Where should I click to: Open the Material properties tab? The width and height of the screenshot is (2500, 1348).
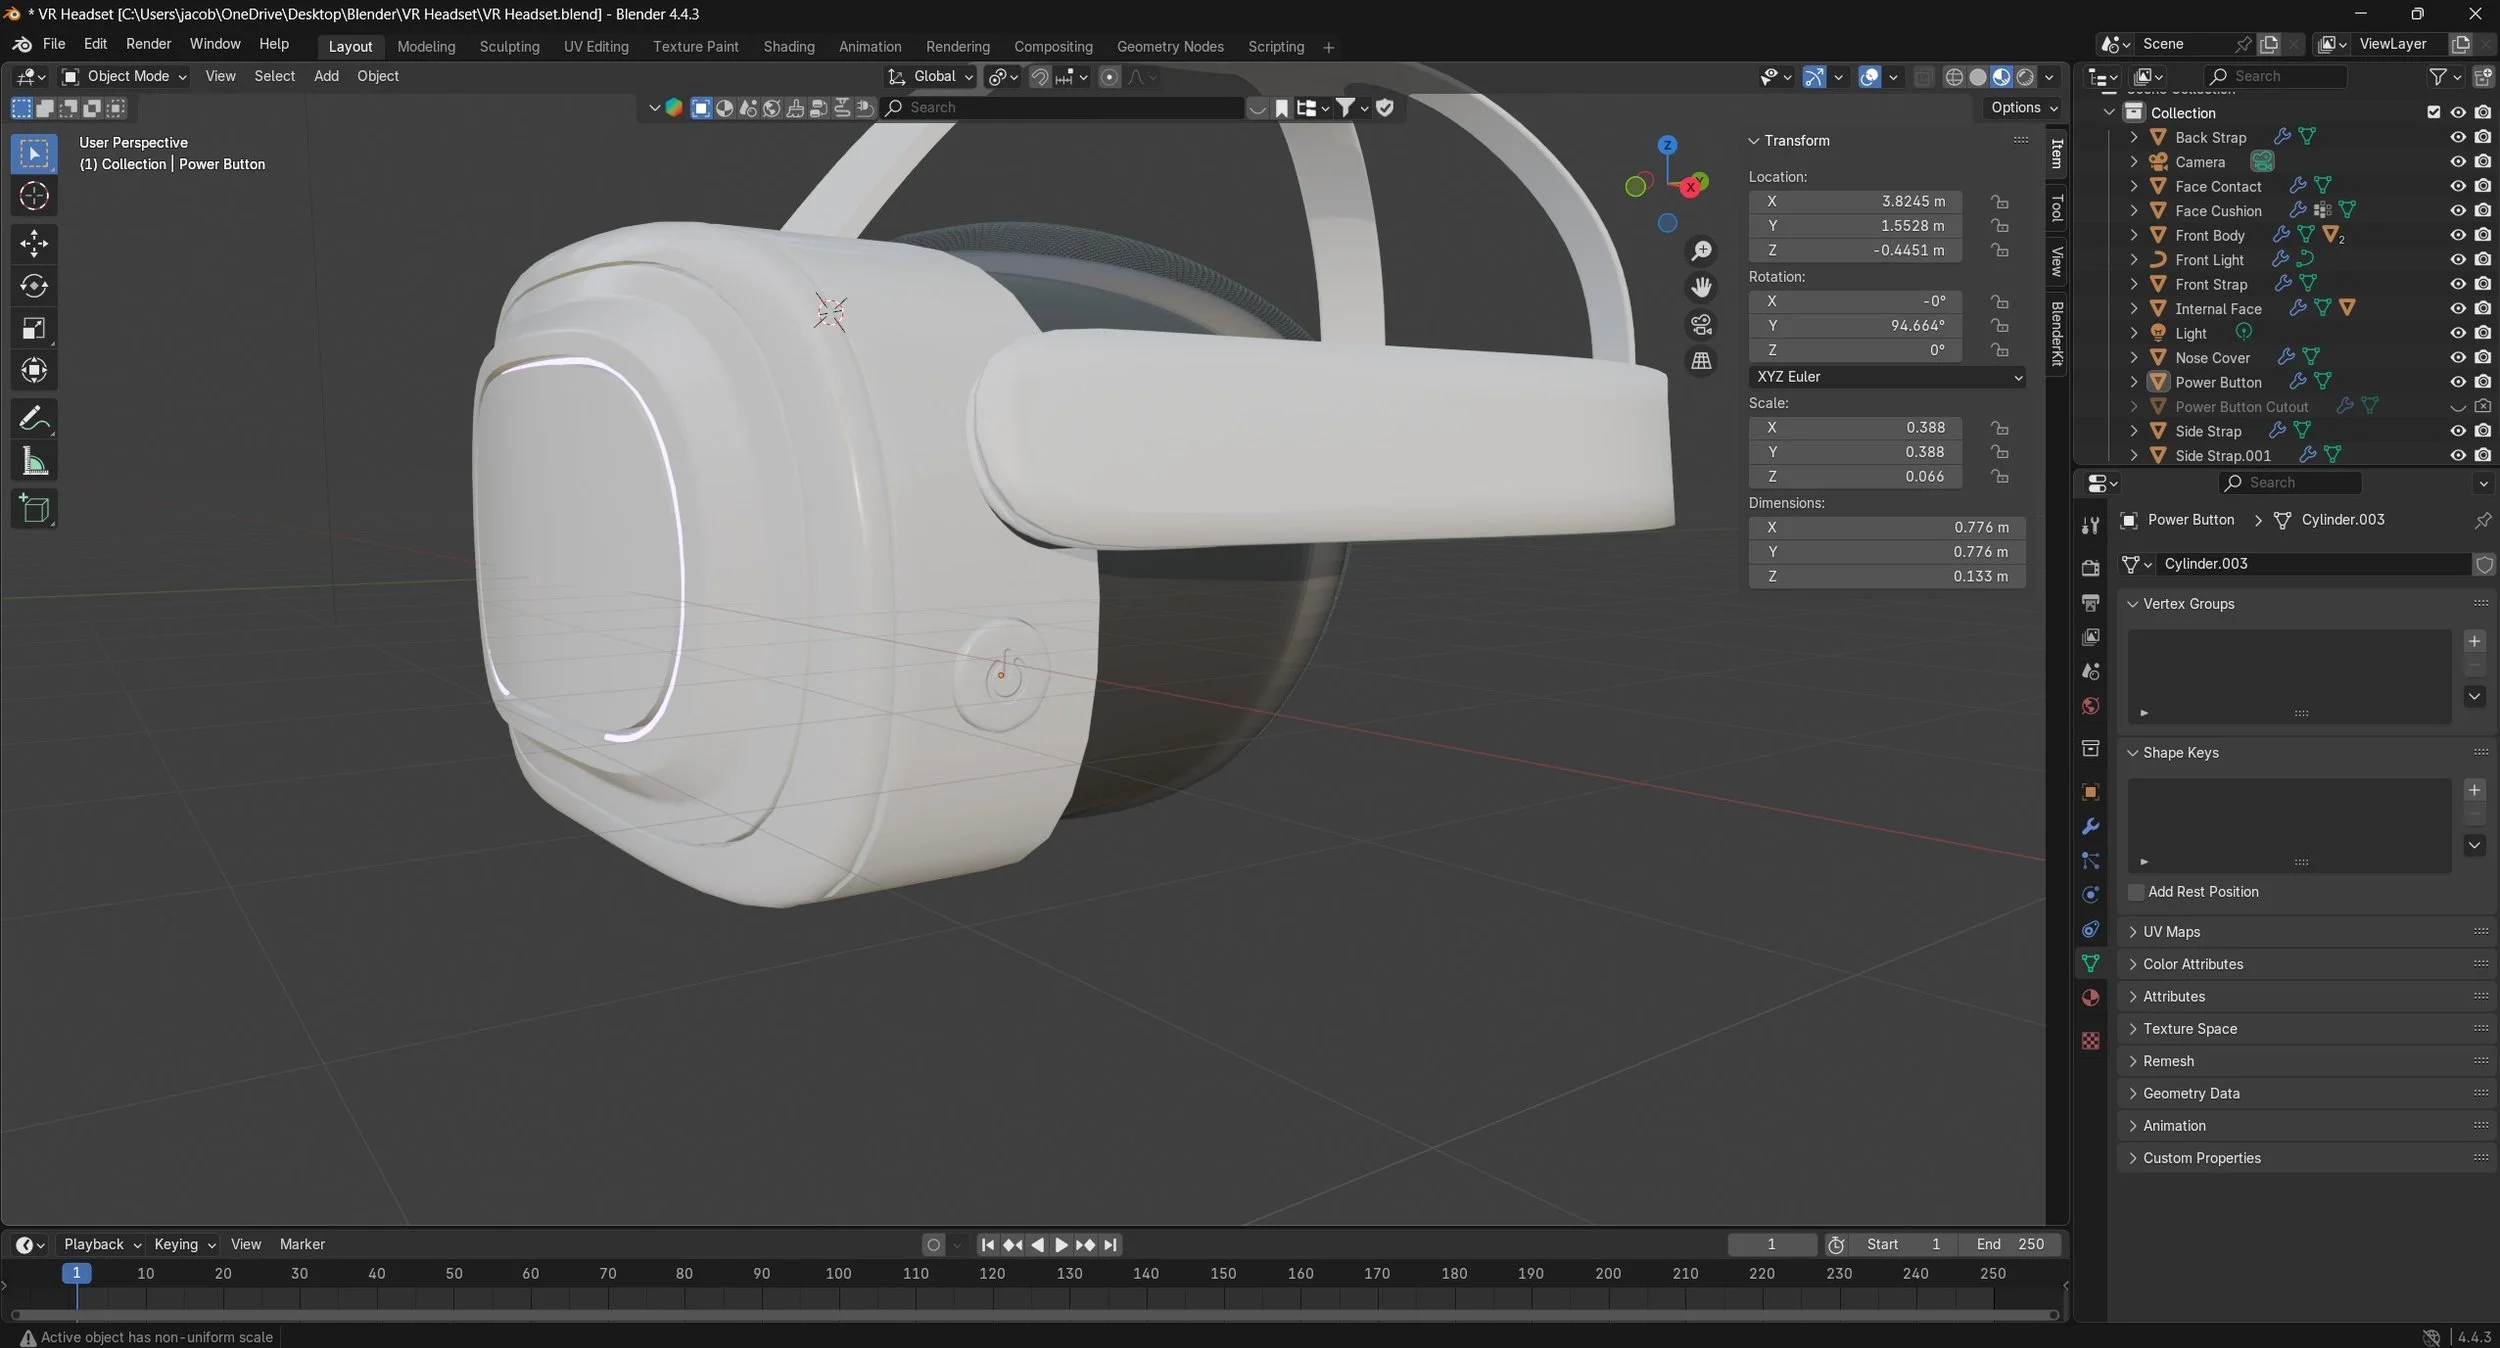tap(2090, 998)
